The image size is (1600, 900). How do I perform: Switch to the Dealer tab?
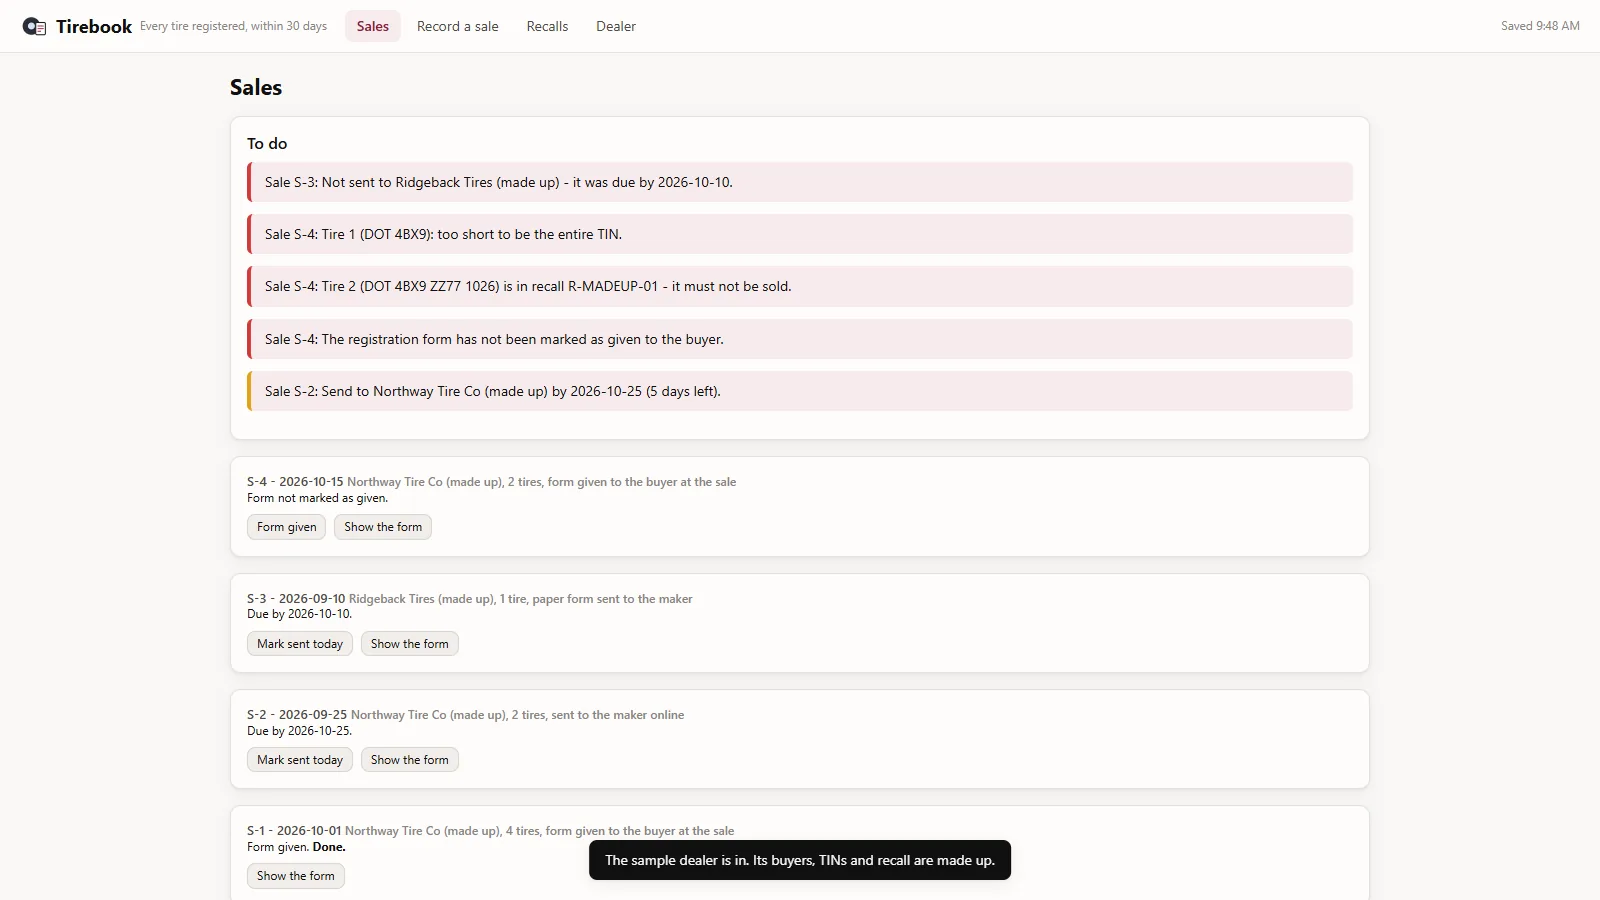point(616,26)
